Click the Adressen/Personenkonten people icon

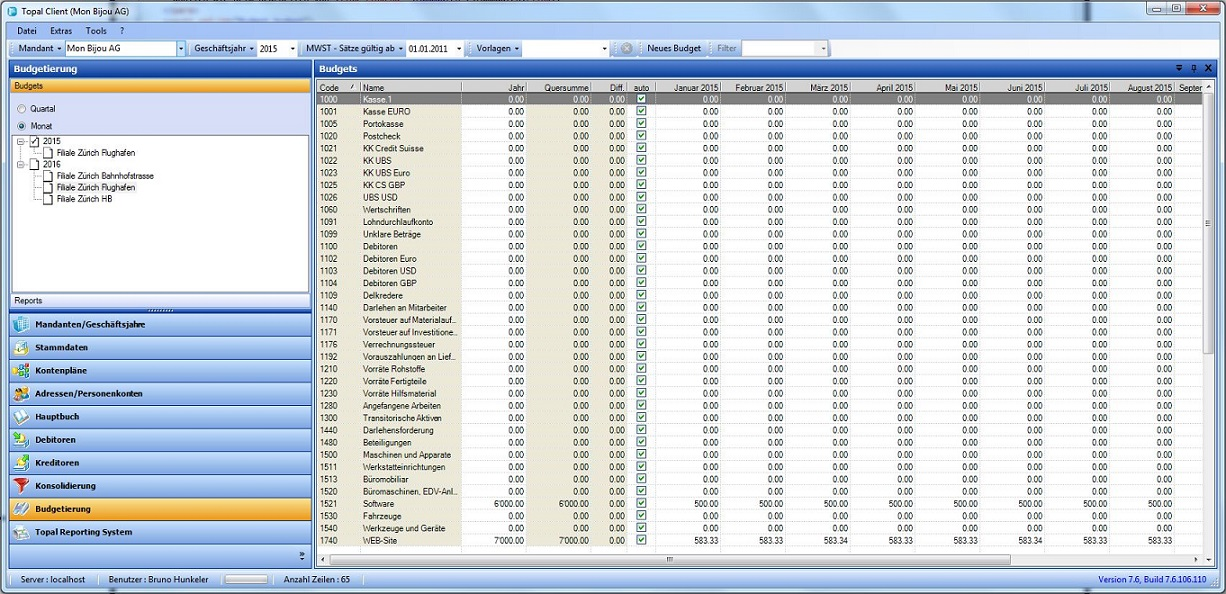(21, 393)
